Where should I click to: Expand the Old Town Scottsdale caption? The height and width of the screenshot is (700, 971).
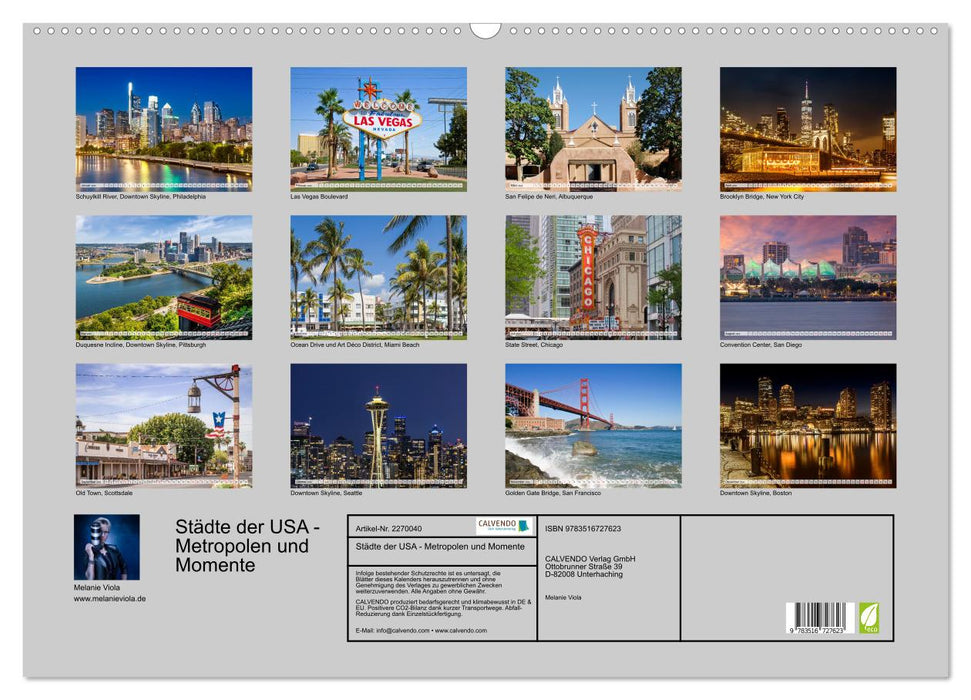pos(103,495)
